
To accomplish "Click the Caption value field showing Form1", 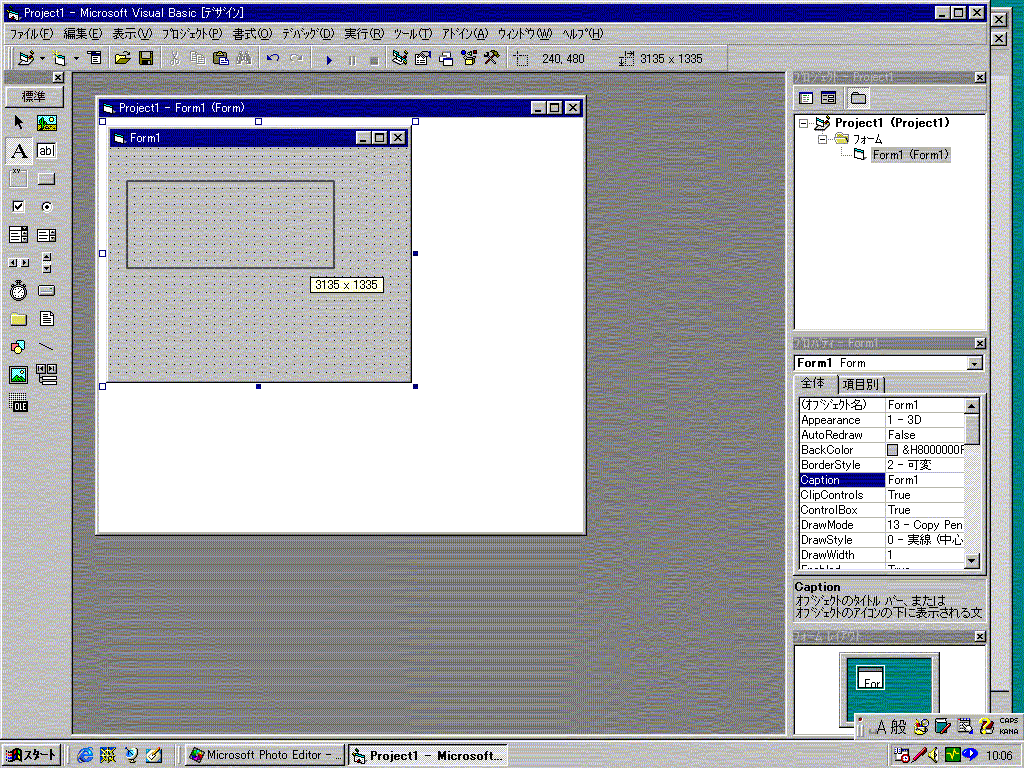I will click(x=925, y=480).
